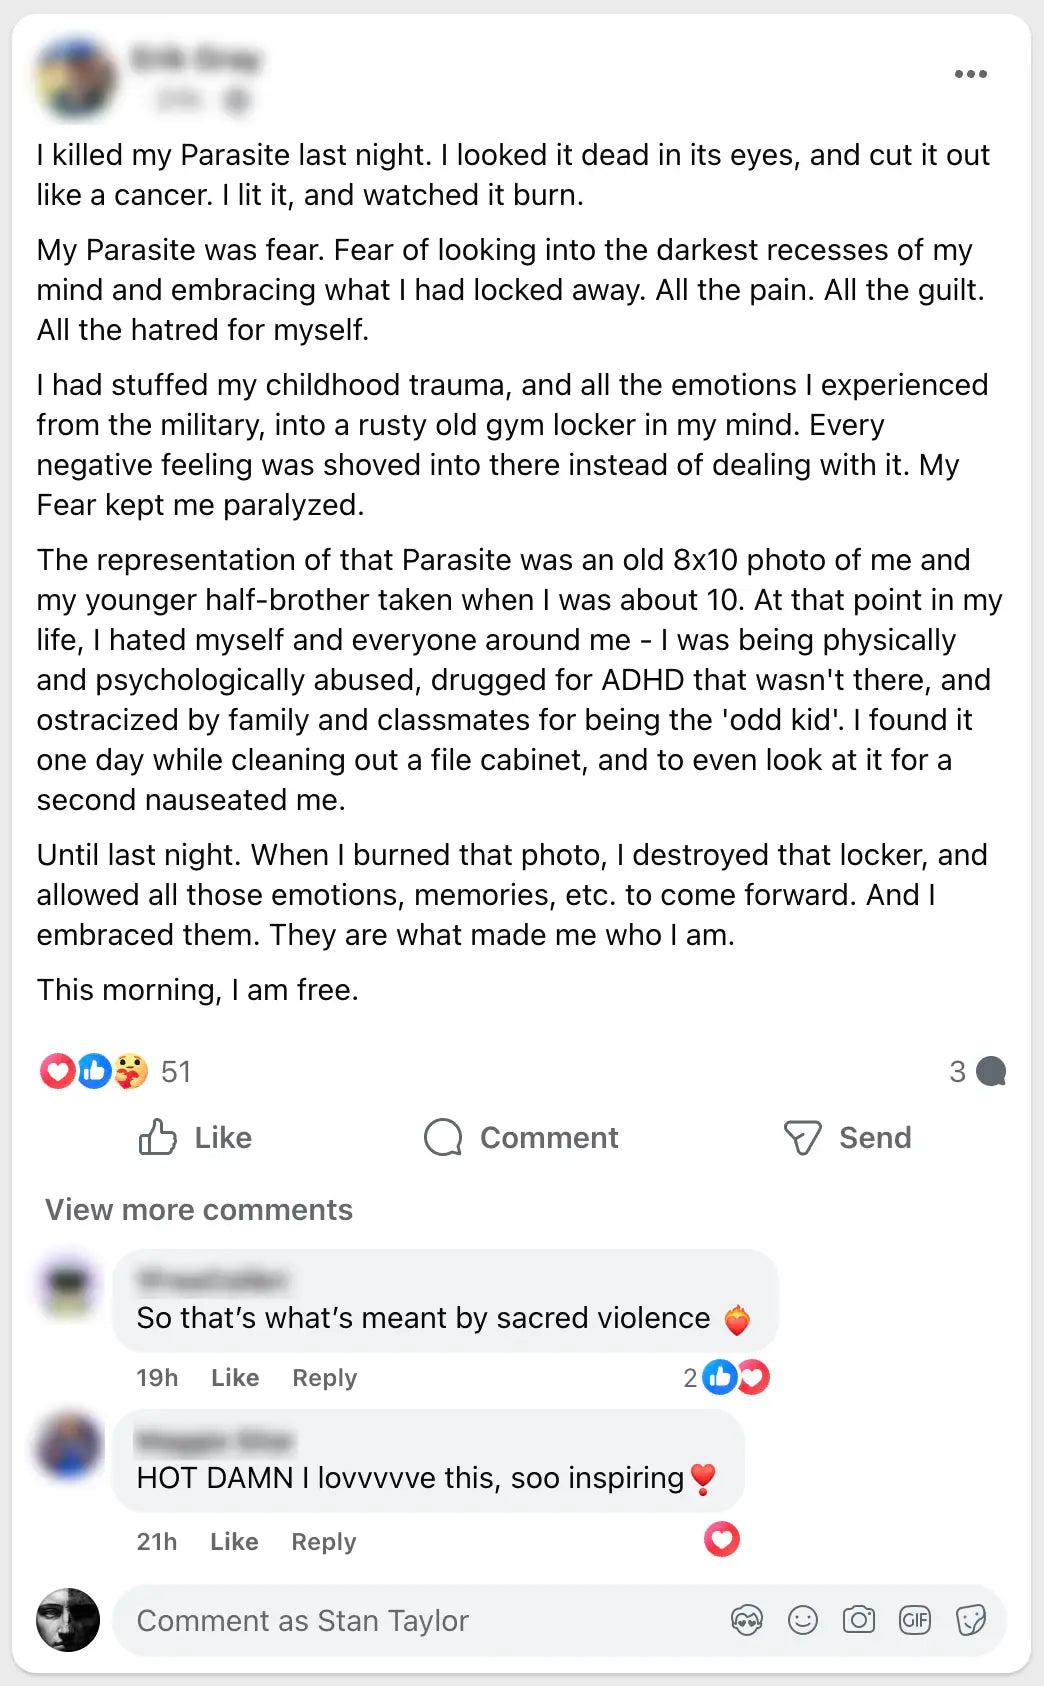This screenshot has height=1686, width=1044.
Task: Click the 3 comments count icon
Action: coord(977,1072)
